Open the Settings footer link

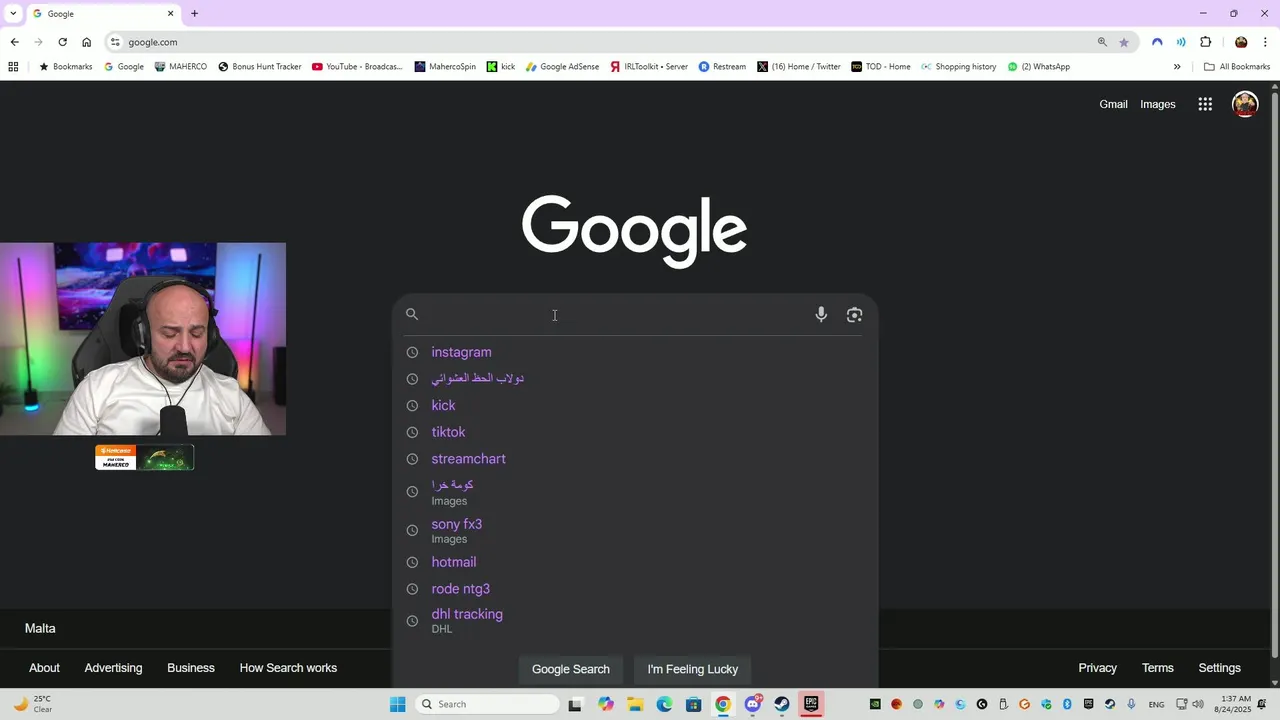(x=1220, y=668)
